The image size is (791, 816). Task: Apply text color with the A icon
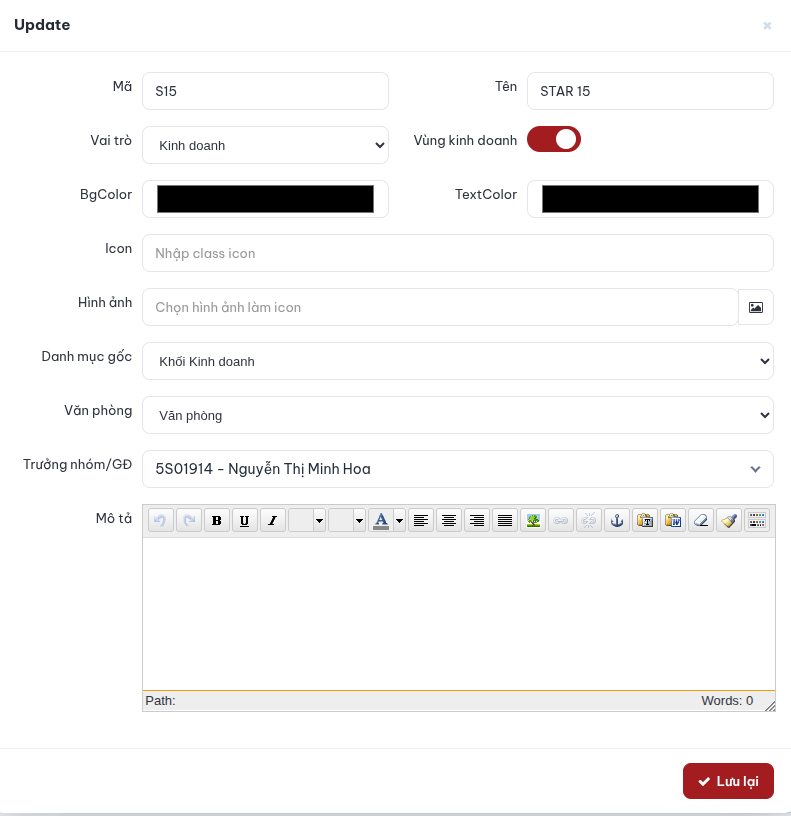click(x=381, y=520)
